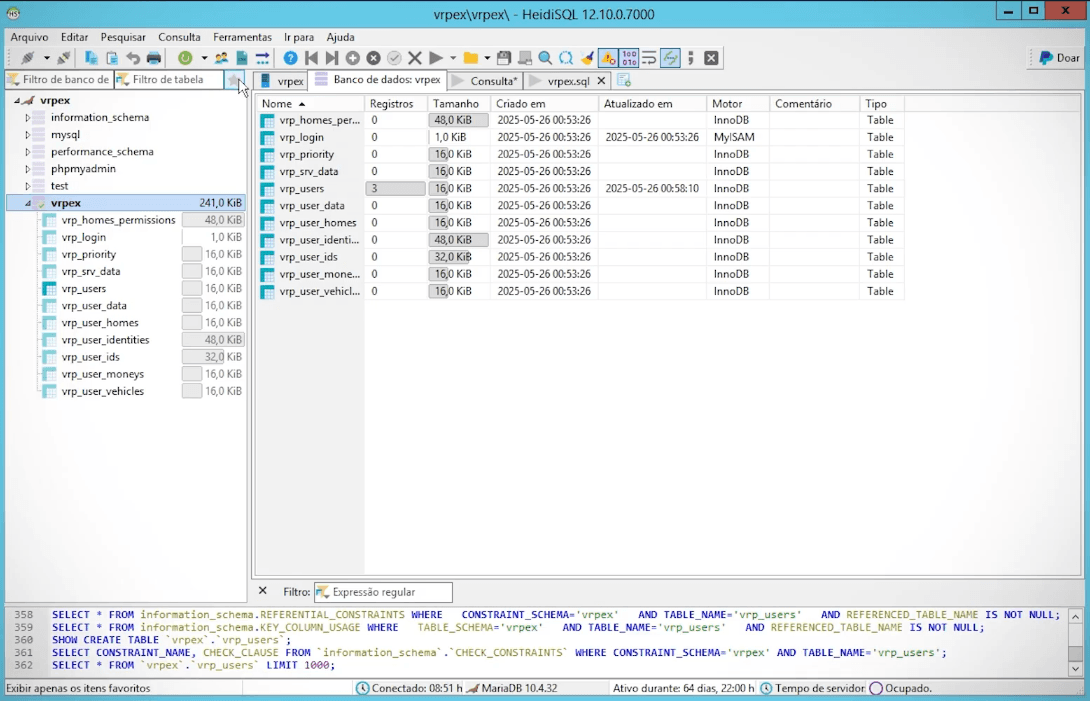Image resolution: width=1090 pixels, height=701 pixels.
Task: Toggle wrap long lines icon
Action: (x=649, y=58)
